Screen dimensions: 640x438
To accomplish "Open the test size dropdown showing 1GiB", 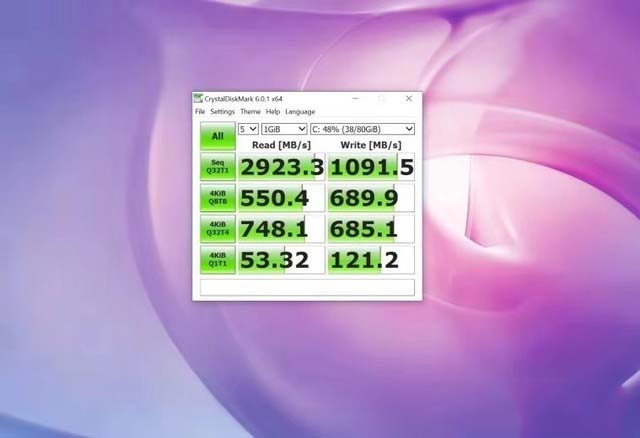I will (284, 129).
